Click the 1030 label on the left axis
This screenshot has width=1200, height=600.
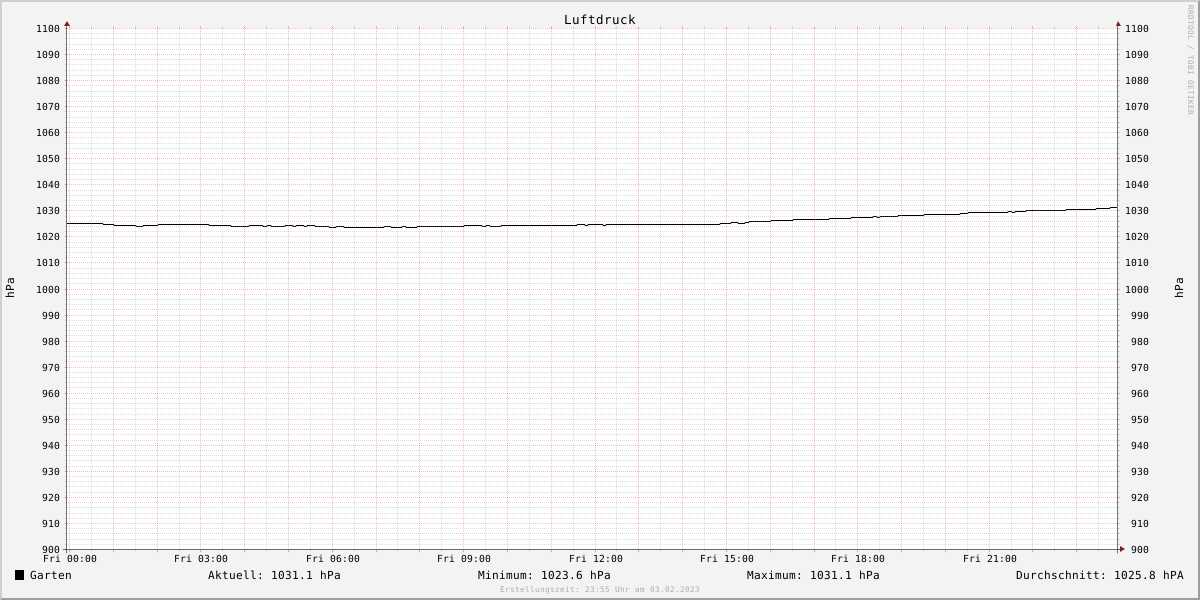click(x=48, y=211)
